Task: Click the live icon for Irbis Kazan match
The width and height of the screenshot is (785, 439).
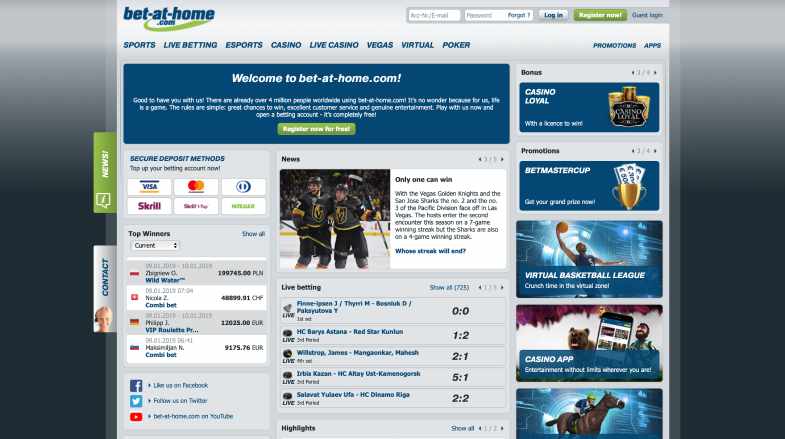Action: (288, 377)
